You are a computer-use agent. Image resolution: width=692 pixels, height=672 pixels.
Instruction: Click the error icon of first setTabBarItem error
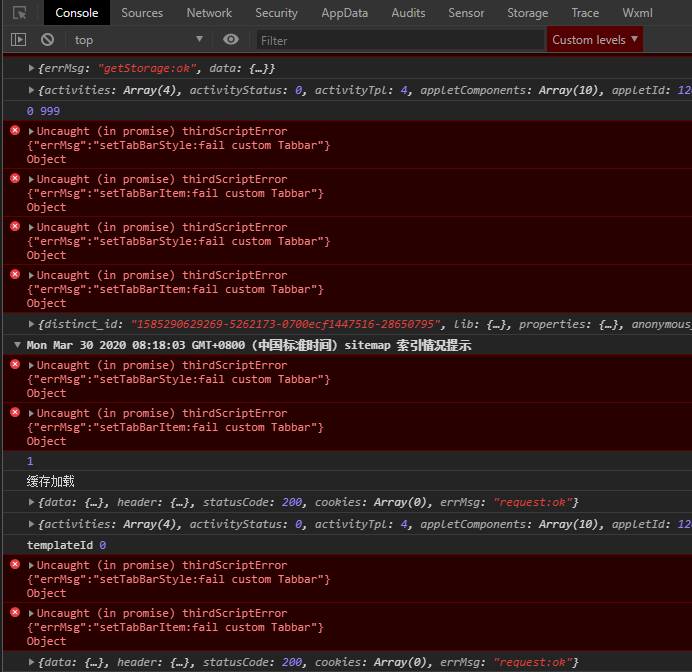(x=15, y=178)
